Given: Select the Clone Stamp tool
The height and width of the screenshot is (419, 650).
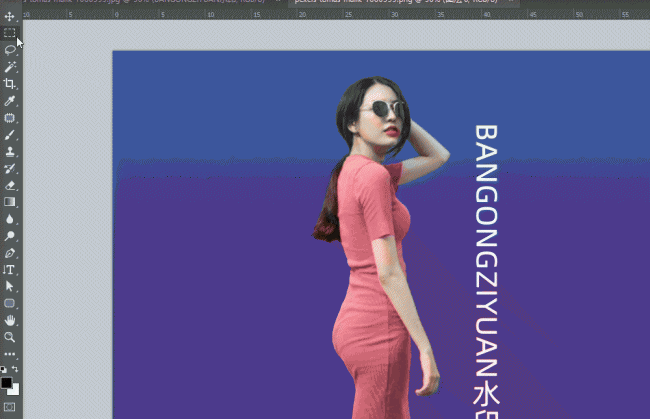Looking at the screenshot, I should [x=10, y=152].
